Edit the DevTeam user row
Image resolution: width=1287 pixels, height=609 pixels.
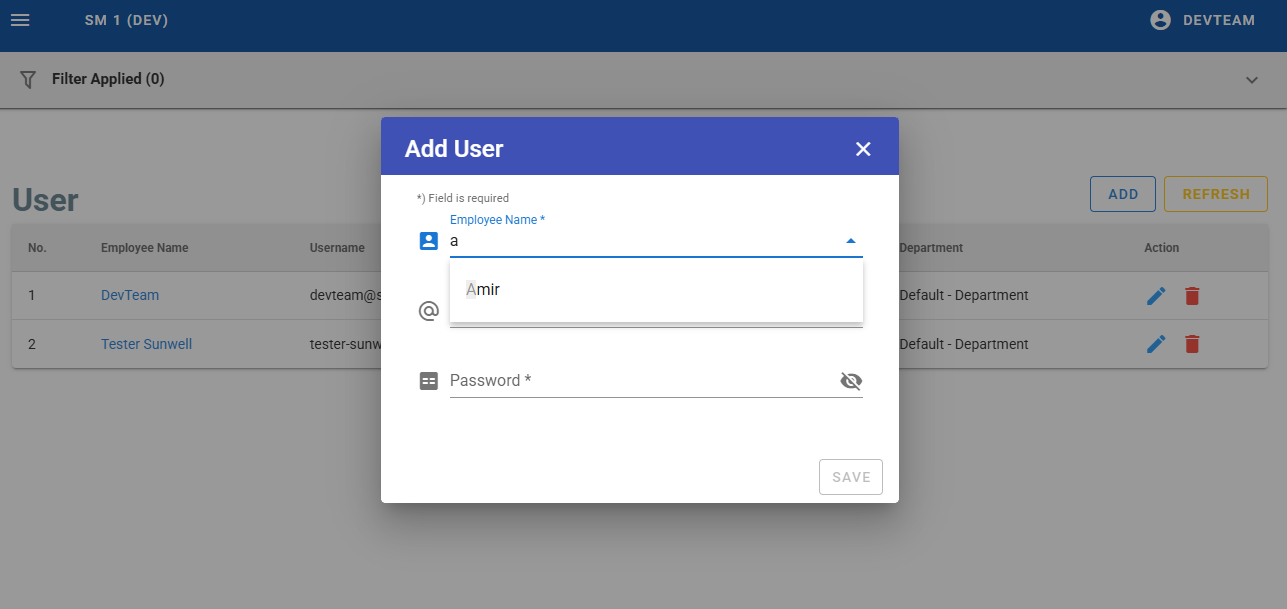pos(1156,296)
